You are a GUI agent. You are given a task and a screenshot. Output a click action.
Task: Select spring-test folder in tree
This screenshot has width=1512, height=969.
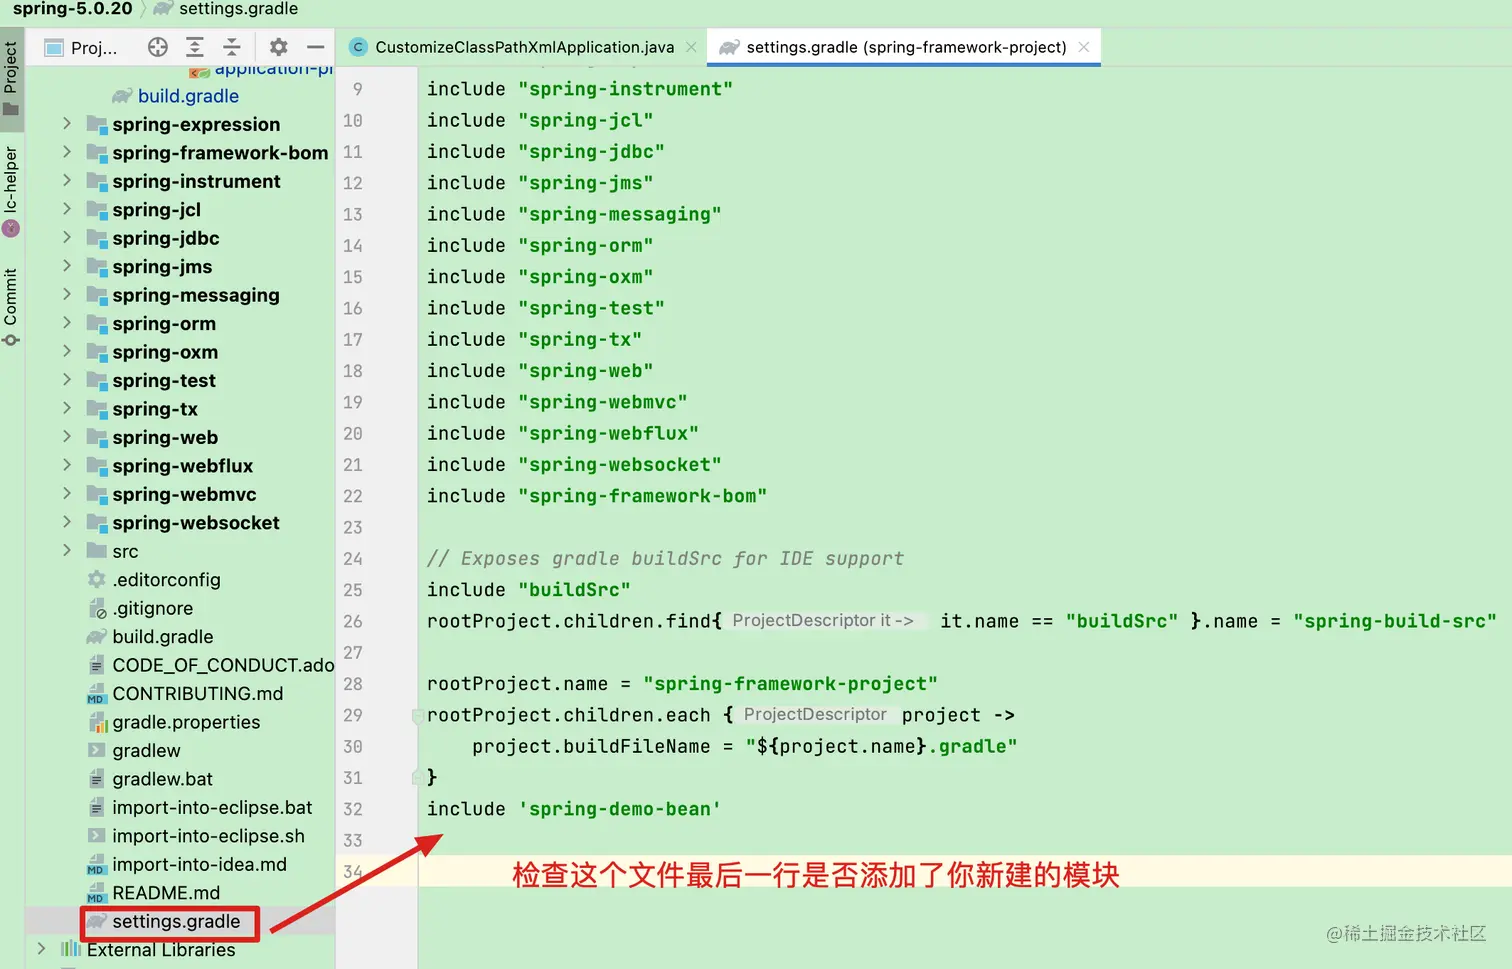[164, 380]
